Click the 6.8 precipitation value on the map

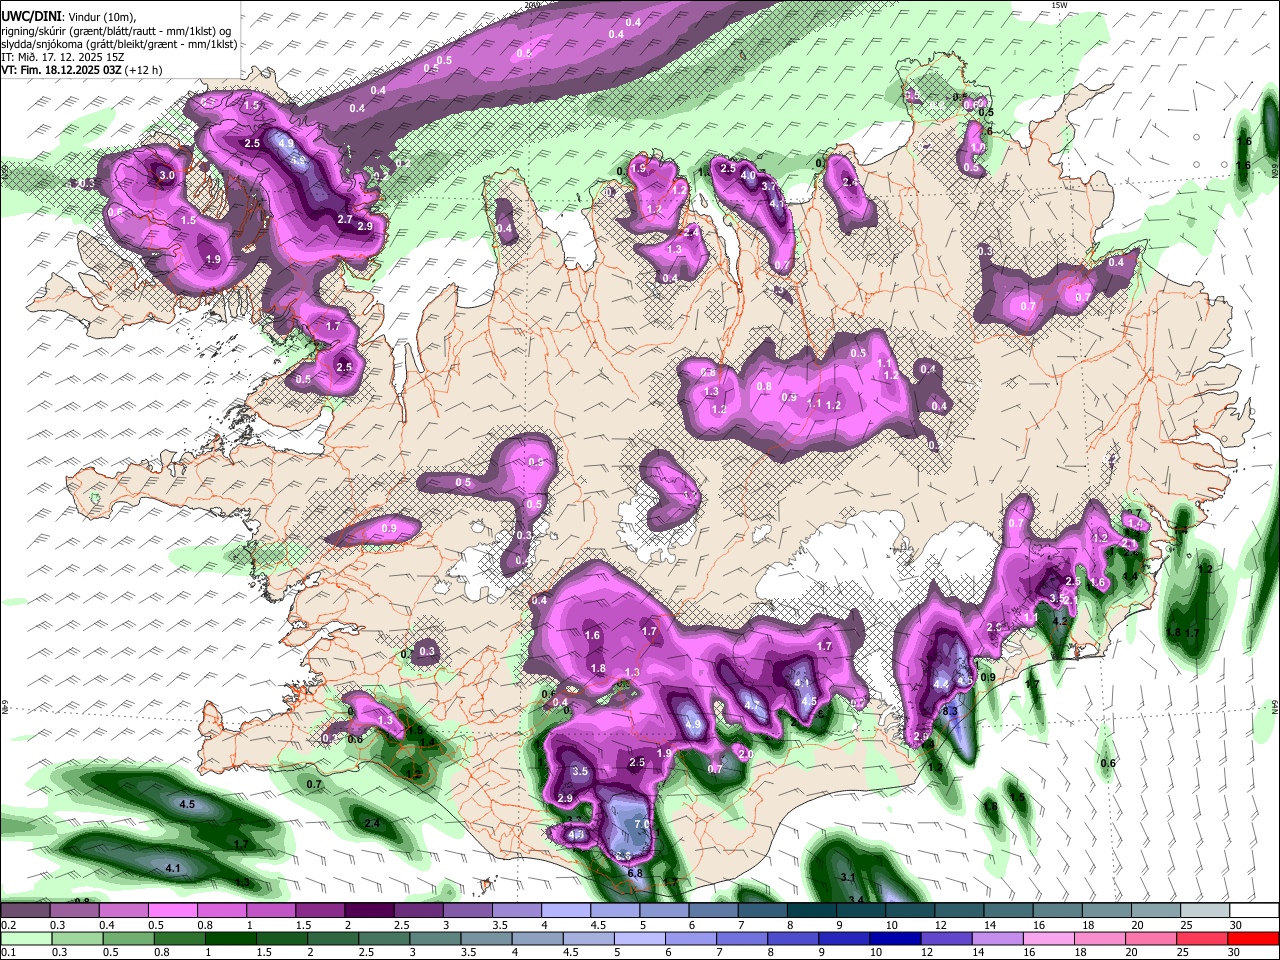tap(634, 873)
